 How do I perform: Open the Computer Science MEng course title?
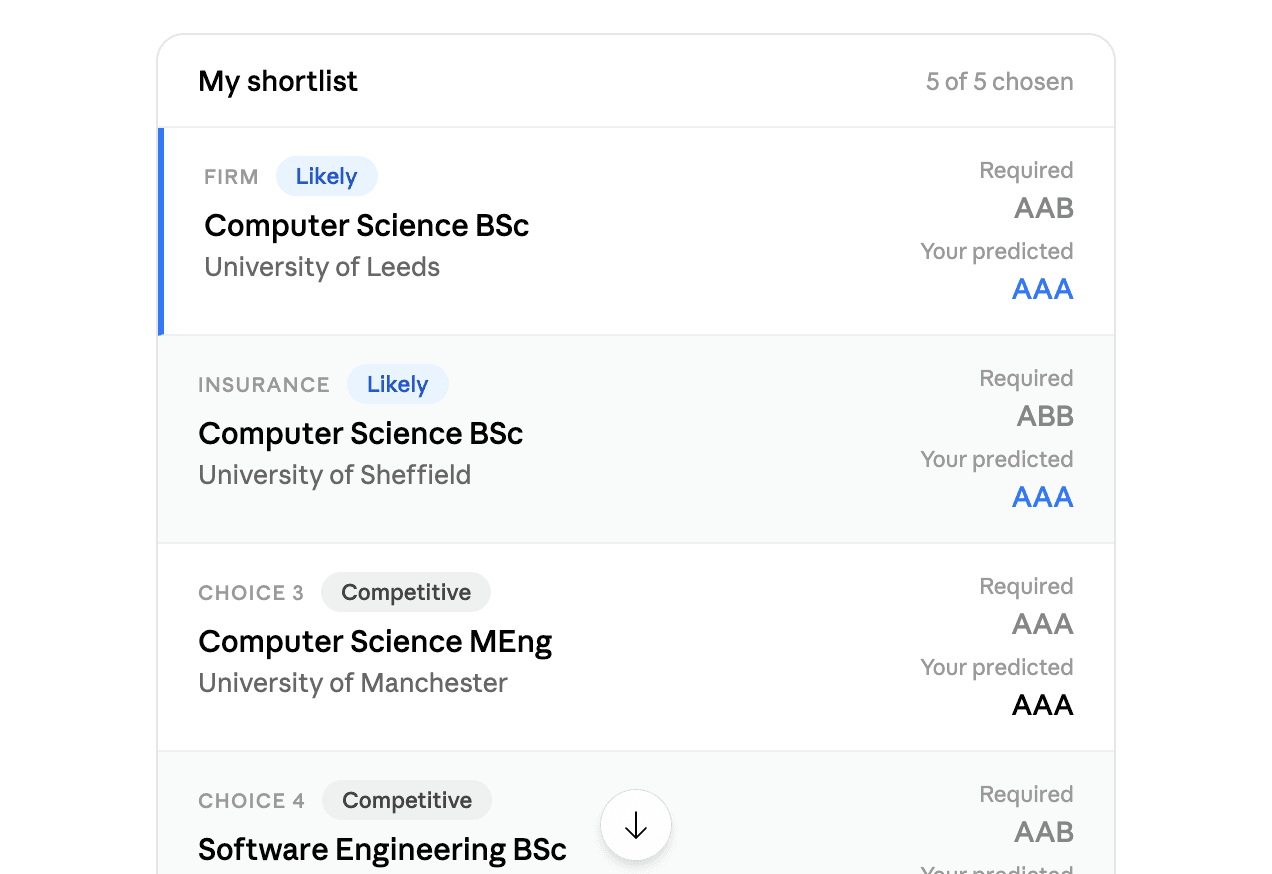[375, 642]
